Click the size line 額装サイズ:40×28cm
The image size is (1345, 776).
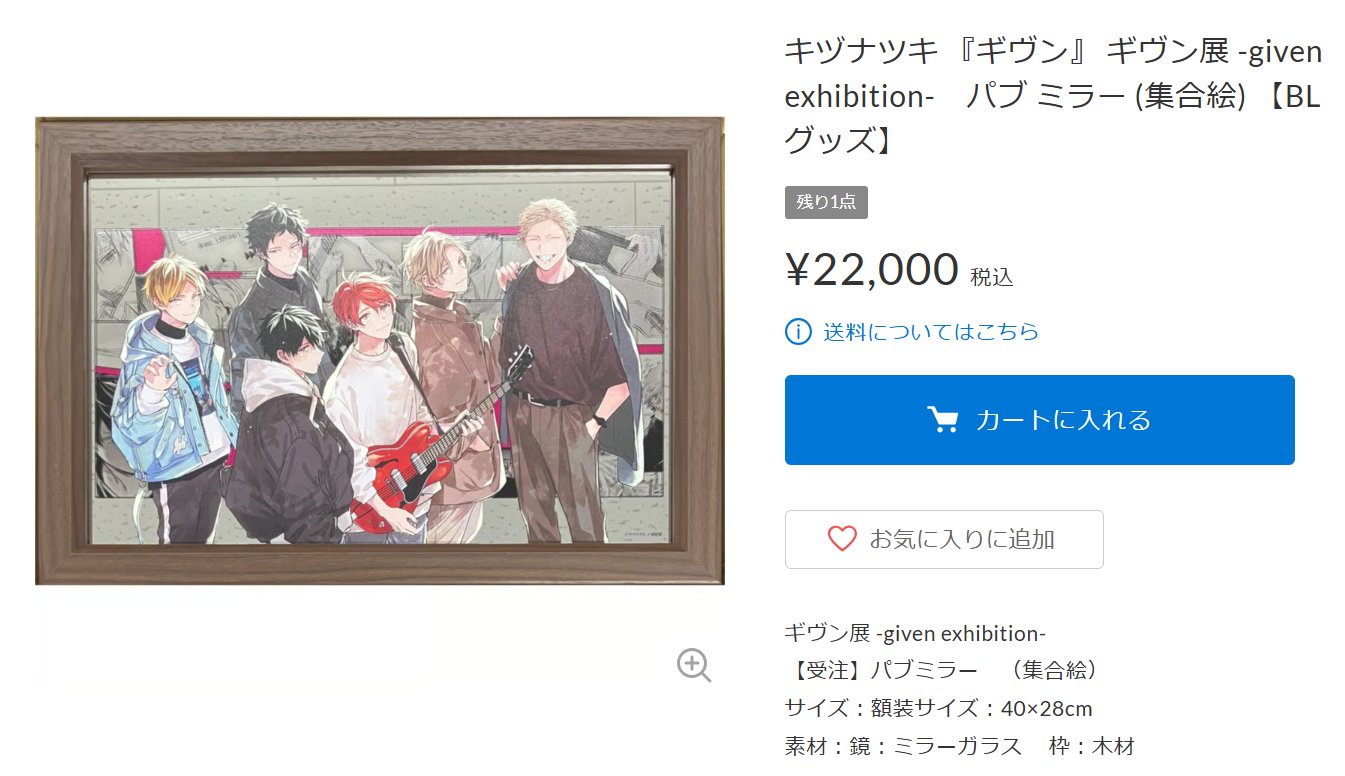[x=938, y=708]
